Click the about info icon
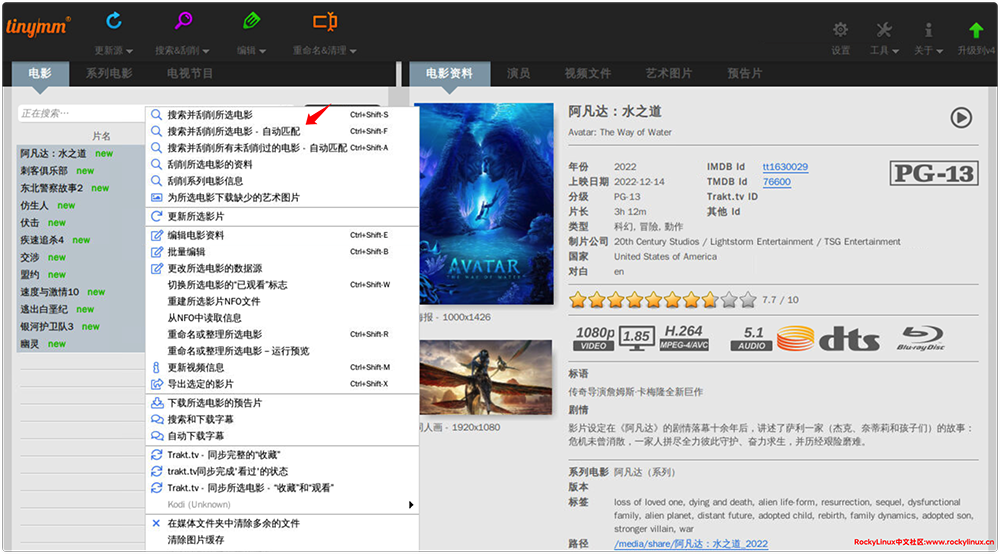 [928, 30]
